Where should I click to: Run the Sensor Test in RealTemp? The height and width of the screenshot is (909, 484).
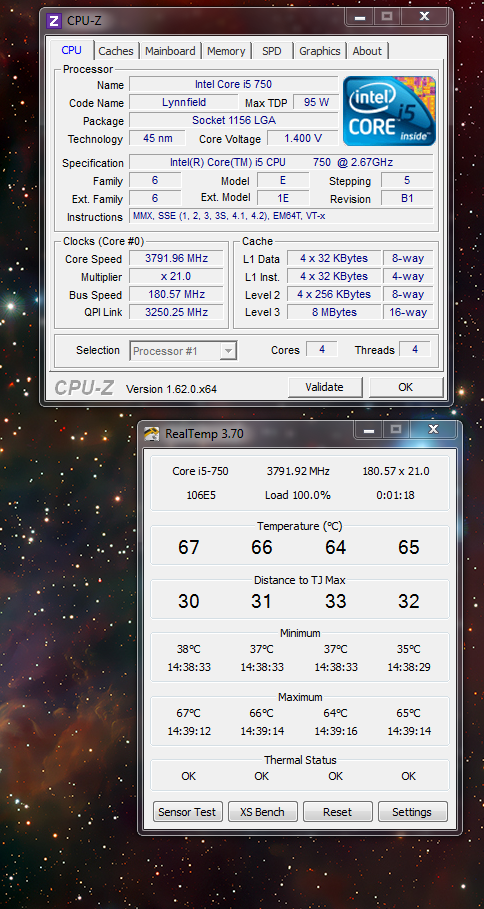pos(188,812)
